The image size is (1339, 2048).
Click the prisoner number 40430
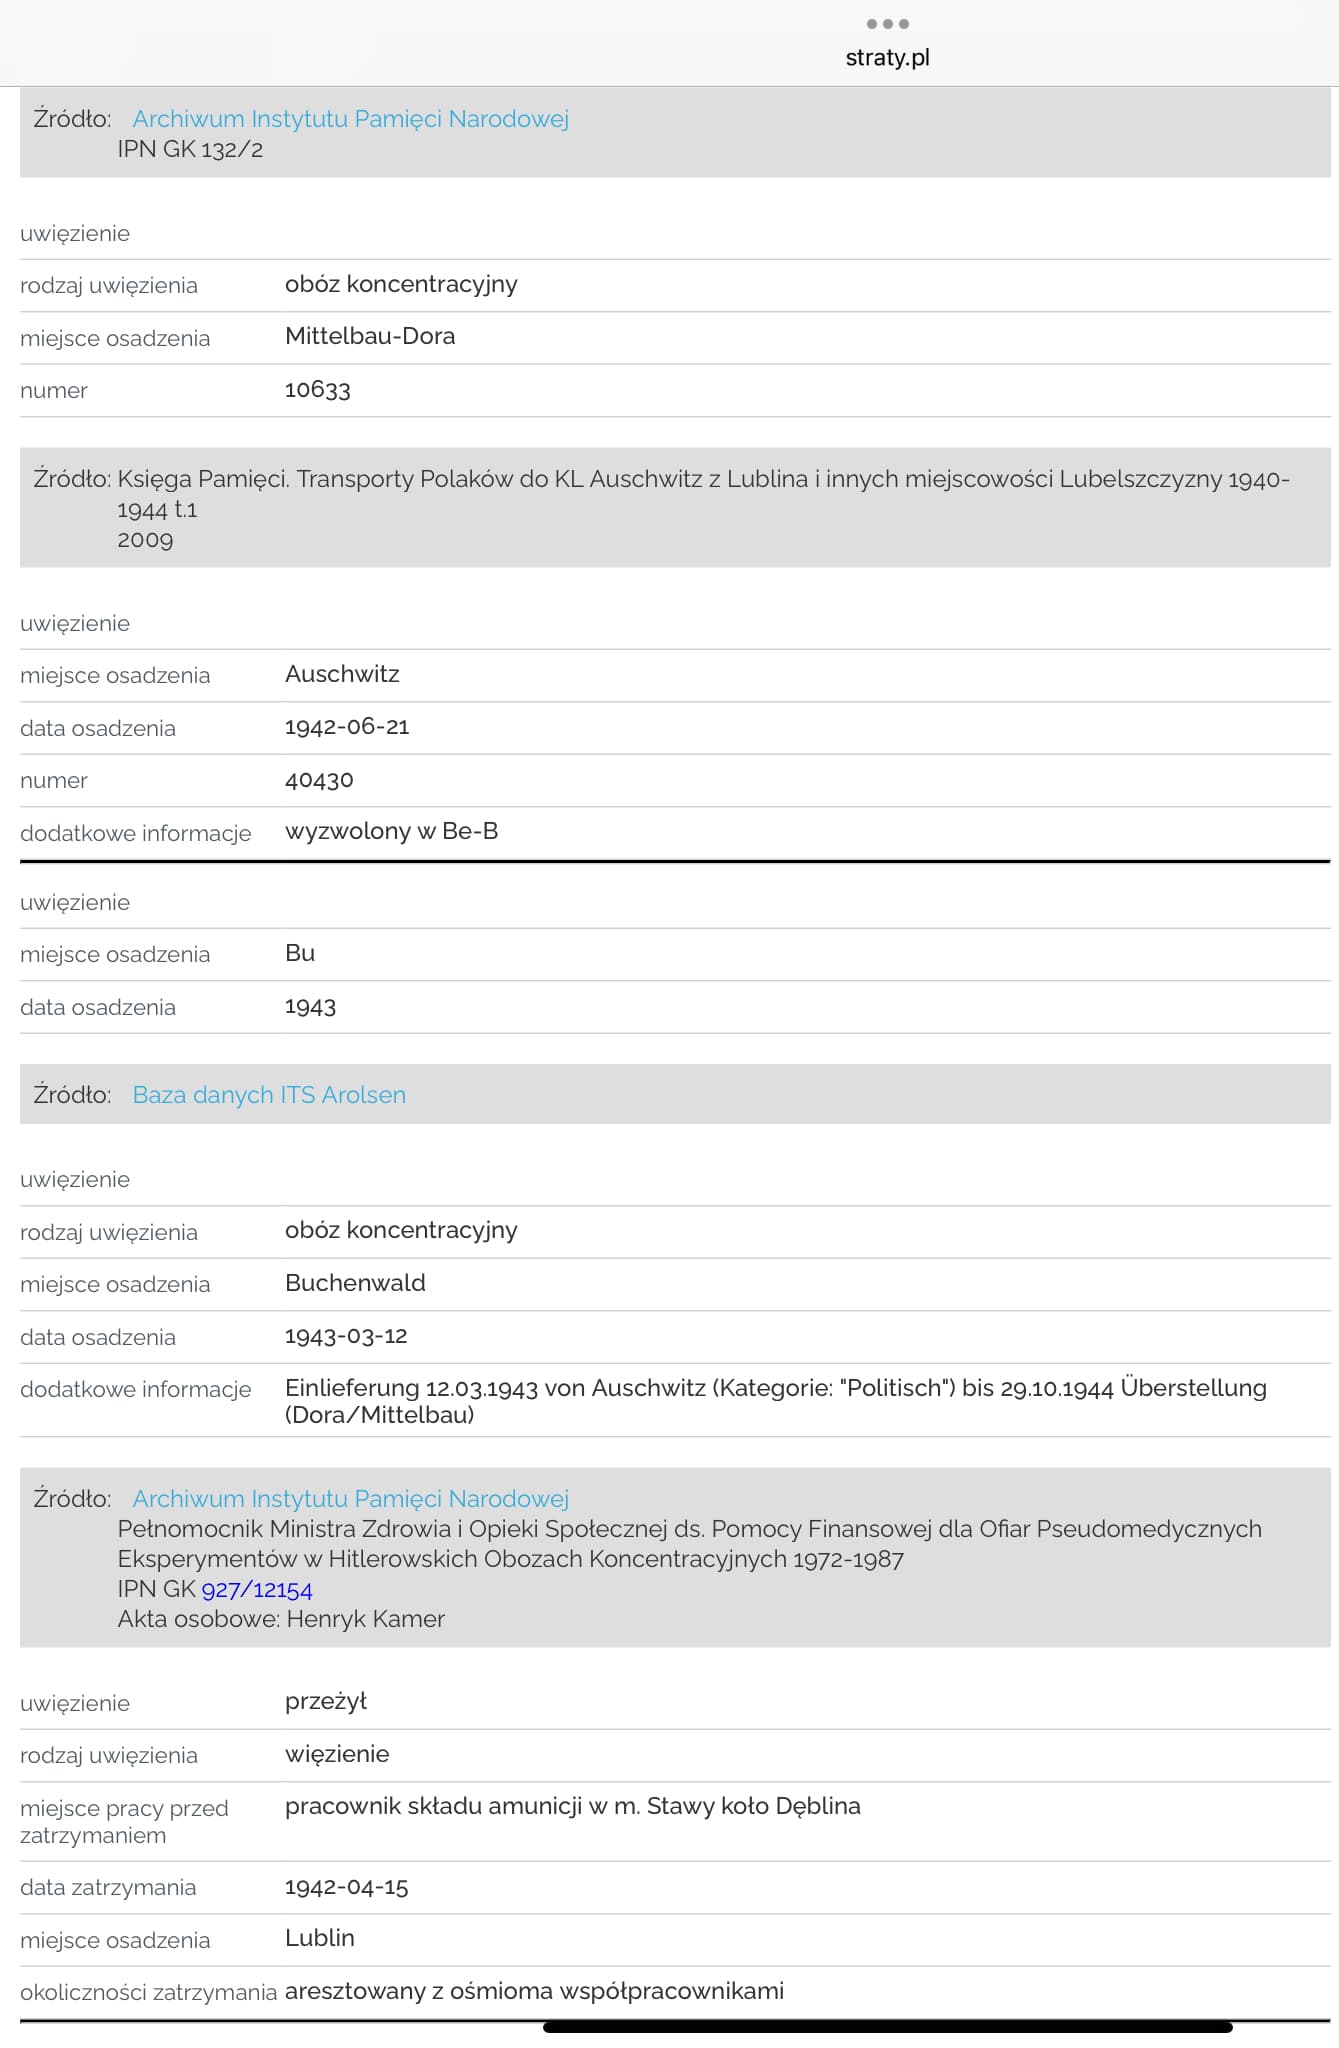319,780
